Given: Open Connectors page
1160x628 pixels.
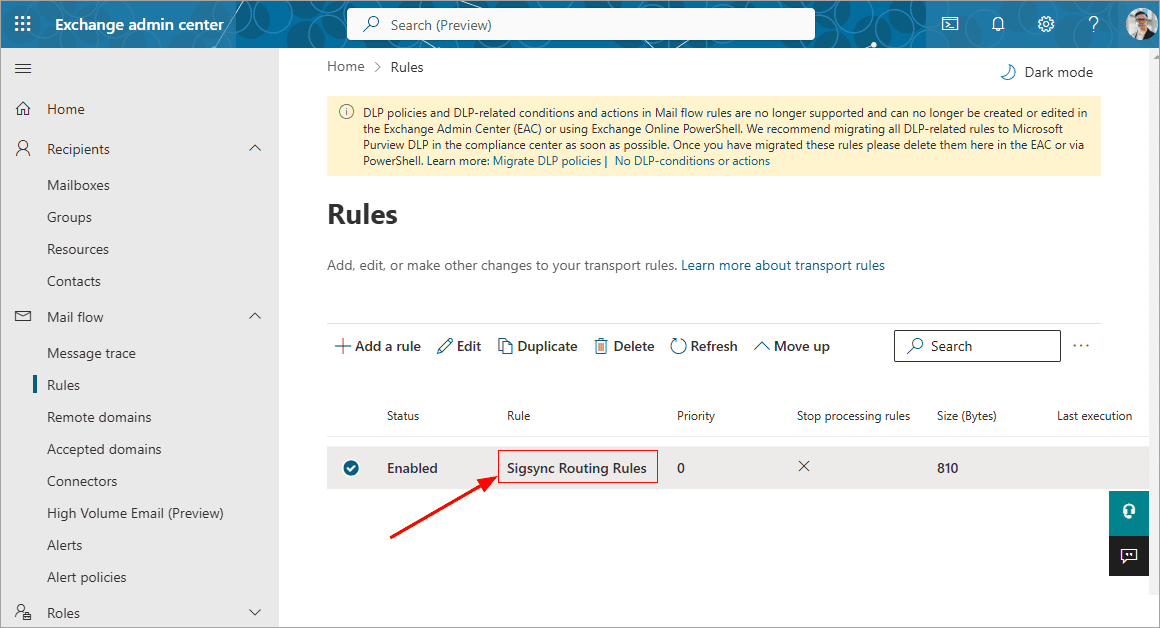Looking at the screenshot, I should click(82, 481).
